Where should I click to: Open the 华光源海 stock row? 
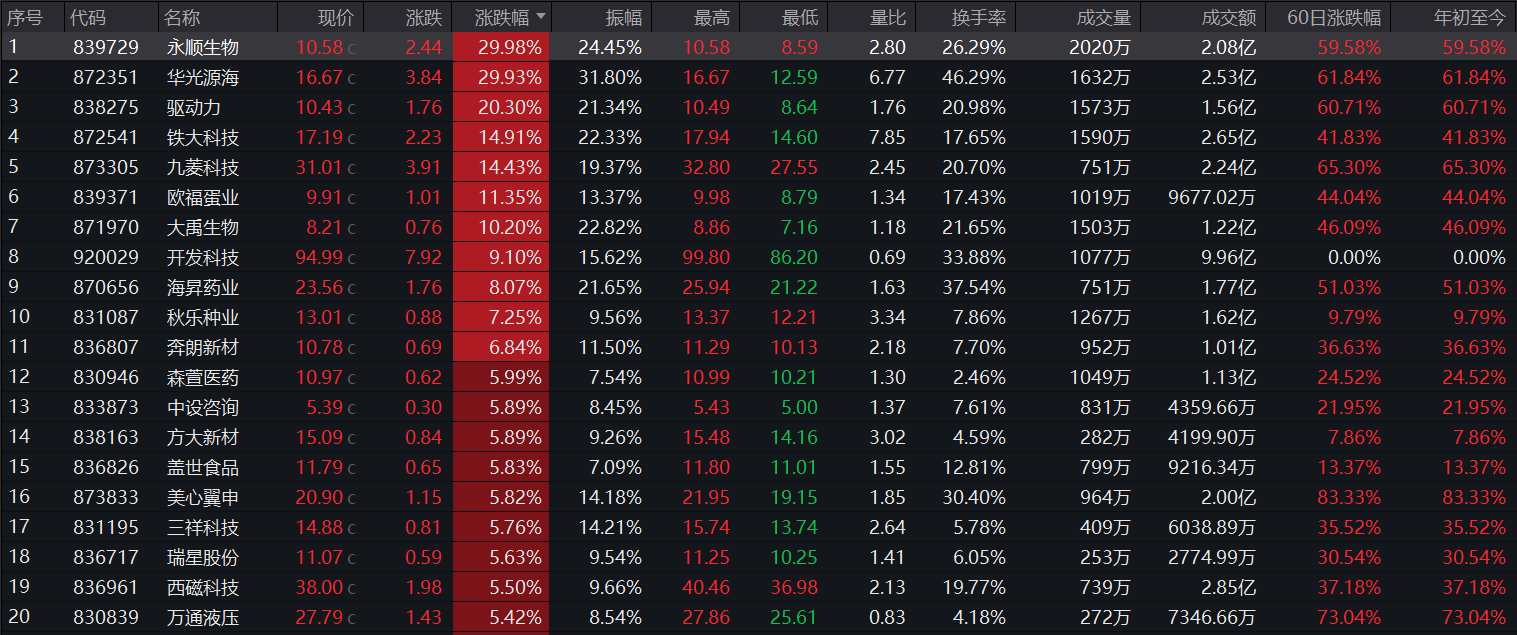click(202, 77)
